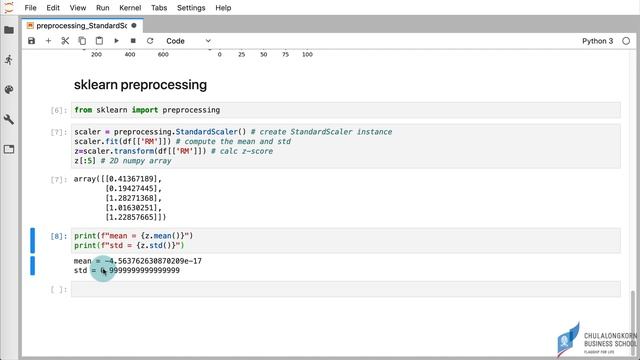Image resolution: width=640 pixels, height=360 pixels.
Task: Click cell prompt number [6]
Action: click(x=58, y=110)
